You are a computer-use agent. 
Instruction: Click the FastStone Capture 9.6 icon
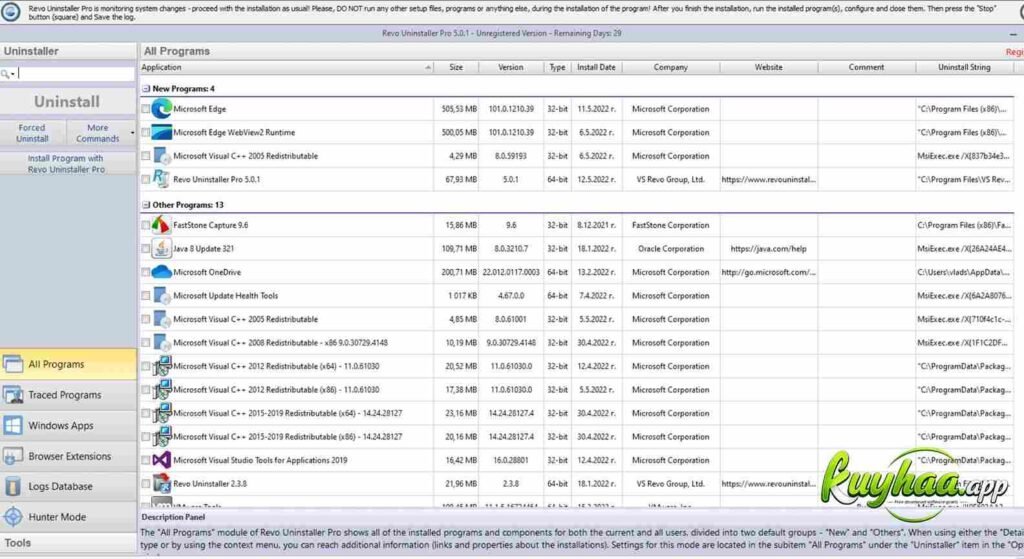click(x=161, y=225)
